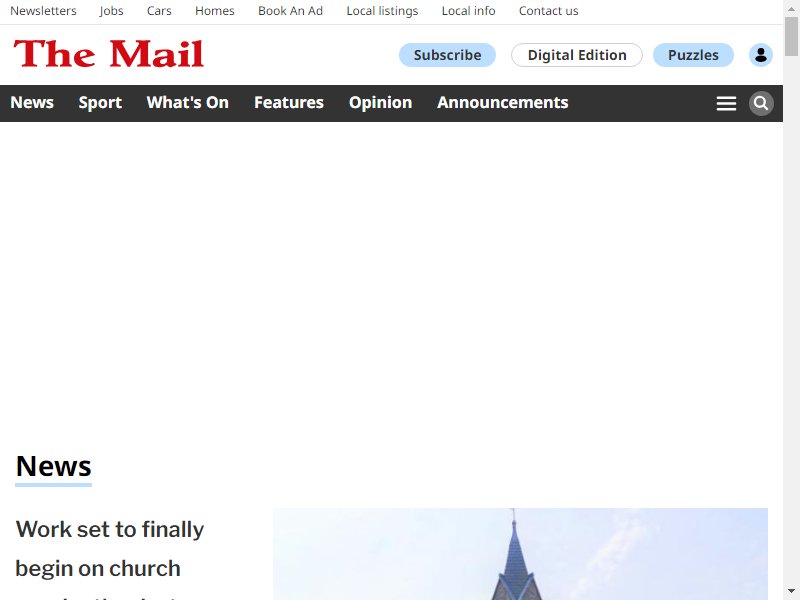Open the Announcements section

pos(503,103)
